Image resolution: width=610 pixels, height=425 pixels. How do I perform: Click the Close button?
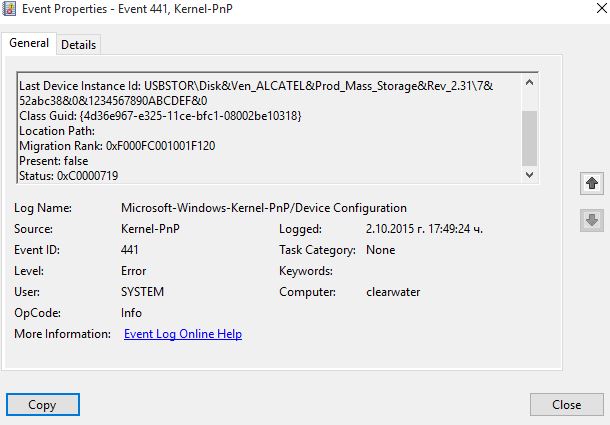pos(566,405)
